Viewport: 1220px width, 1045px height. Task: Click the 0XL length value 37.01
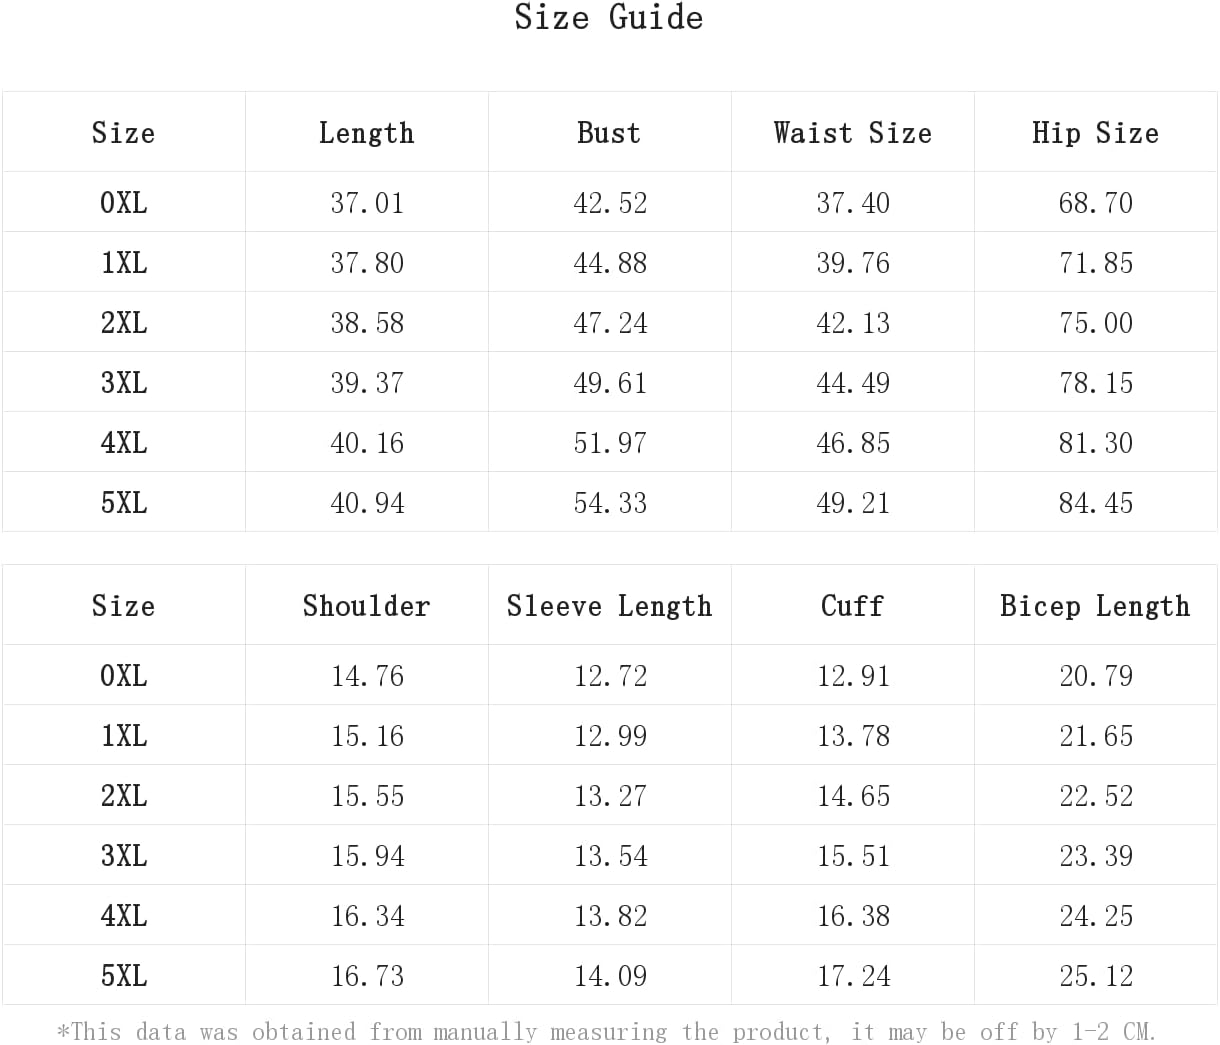click(367, 203)
